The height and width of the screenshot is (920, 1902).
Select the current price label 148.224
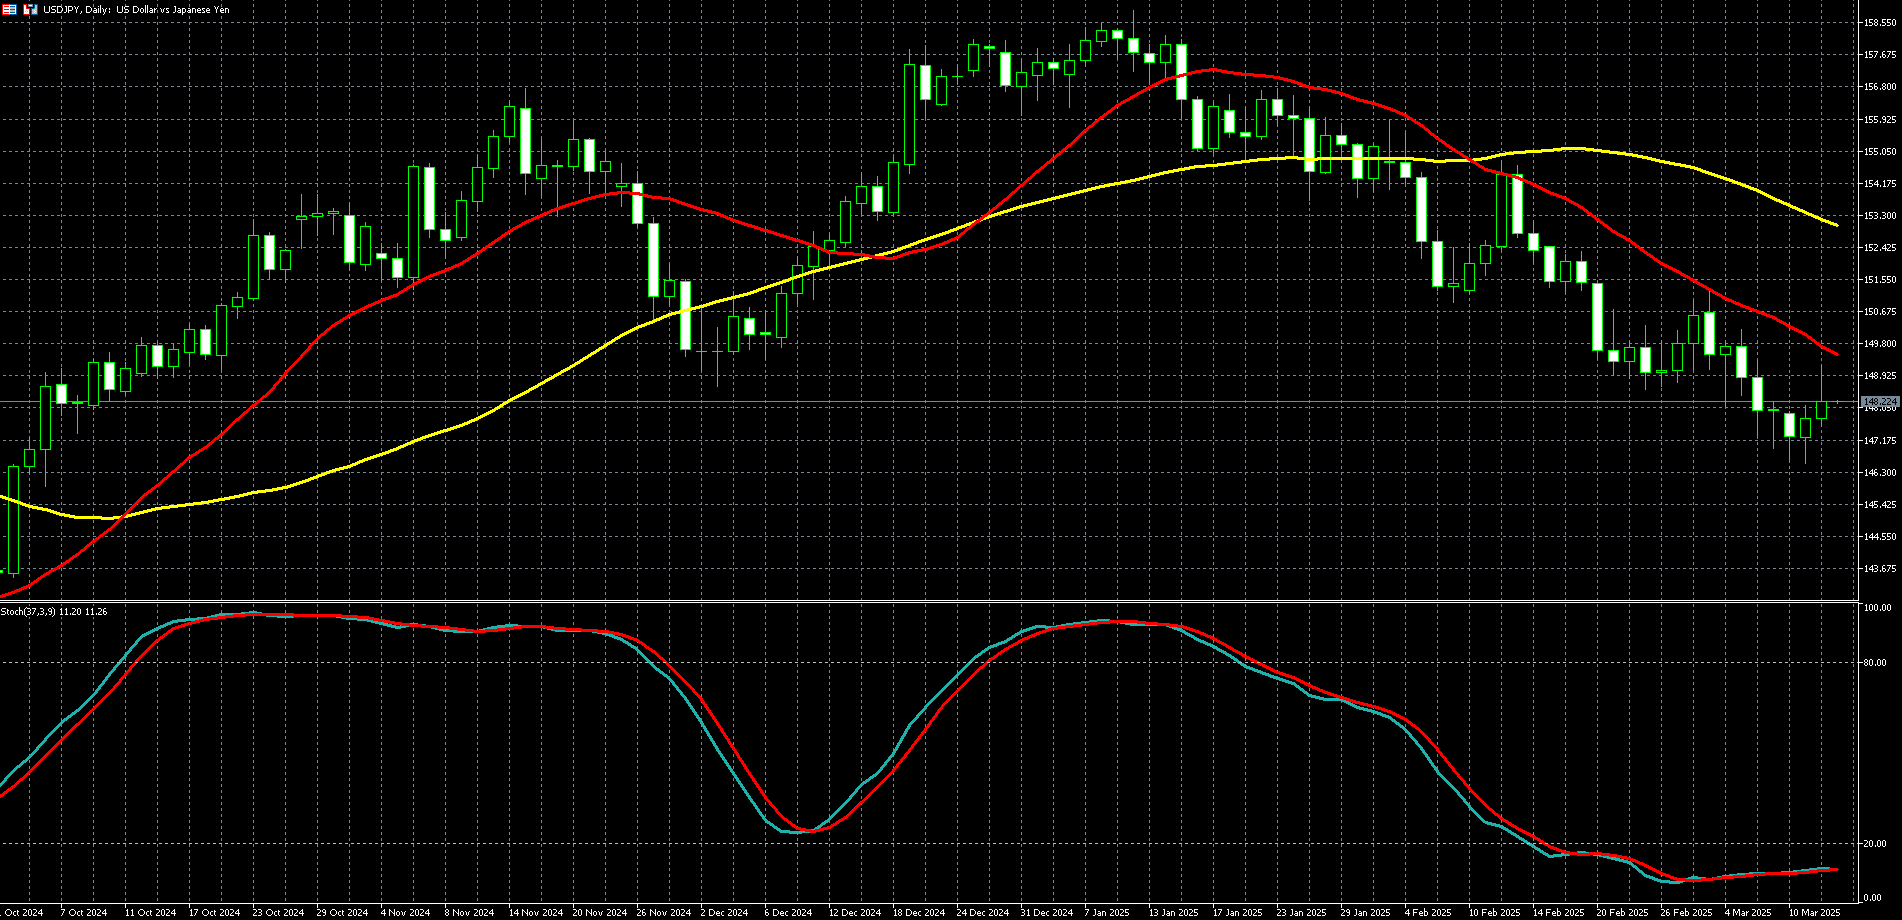coord(1879,401)
